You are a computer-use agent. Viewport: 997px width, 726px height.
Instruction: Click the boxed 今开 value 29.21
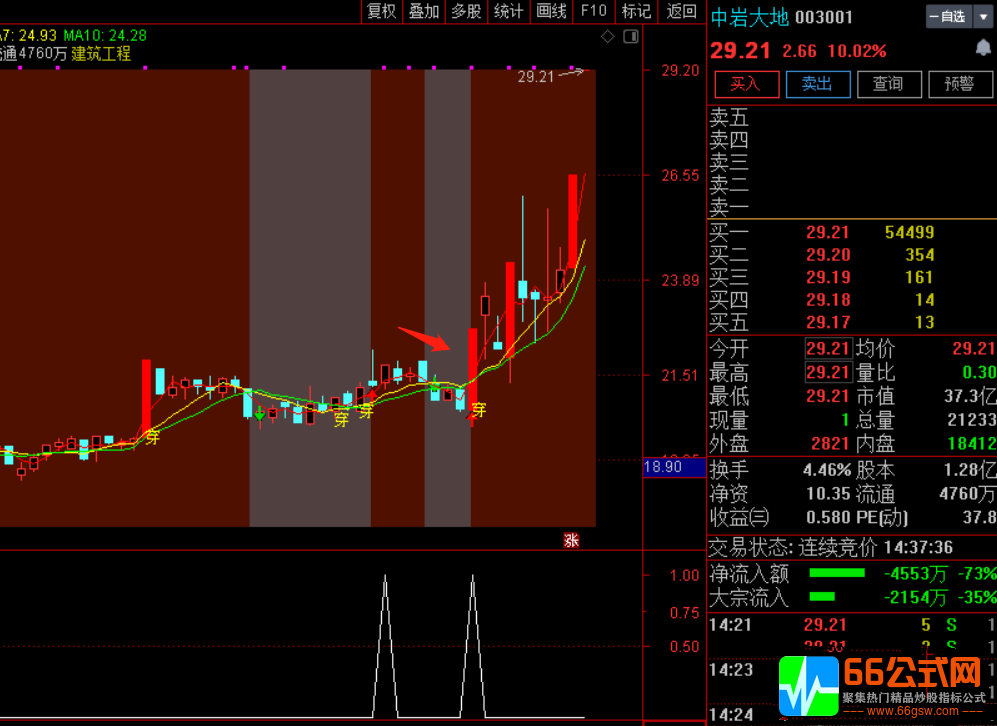point(828,348)
